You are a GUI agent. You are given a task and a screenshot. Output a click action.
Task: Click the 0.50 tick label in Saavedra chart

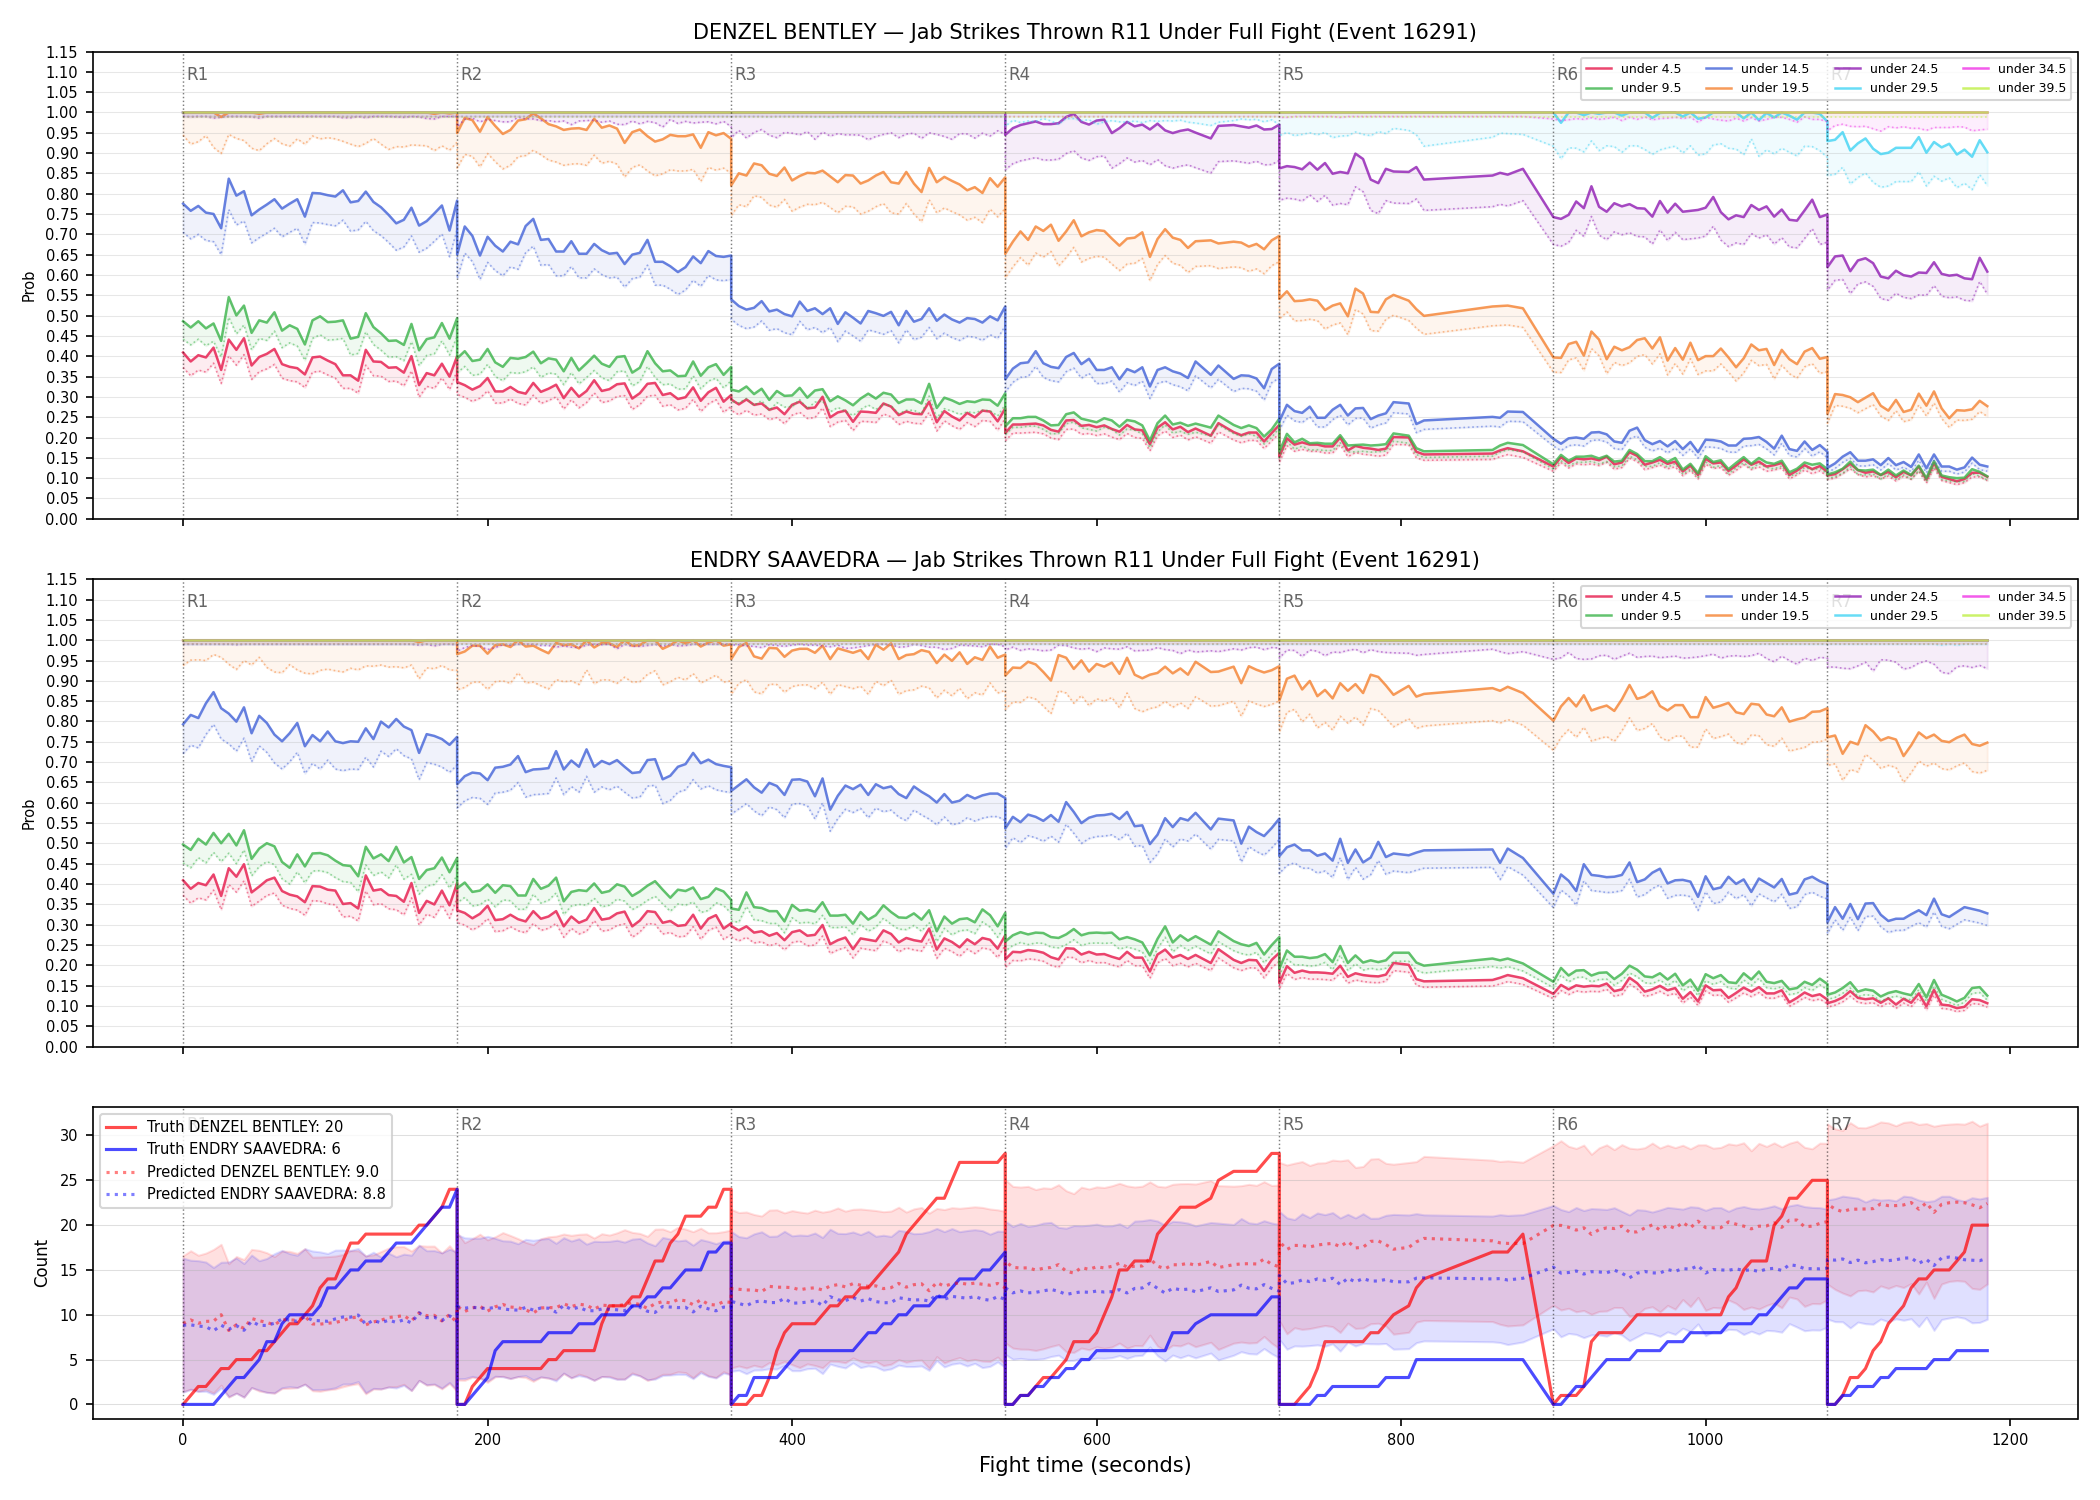click(64, 843)
